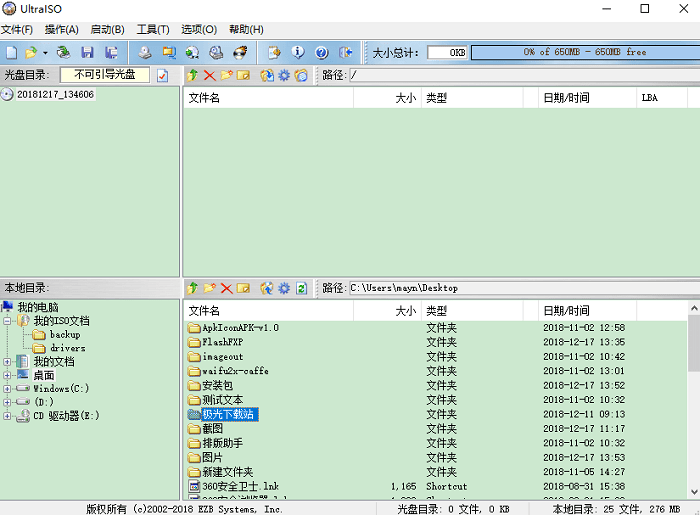Select the FlashFXP folder
The width and height of the screenshot is (700, 515).
(223, 342)
